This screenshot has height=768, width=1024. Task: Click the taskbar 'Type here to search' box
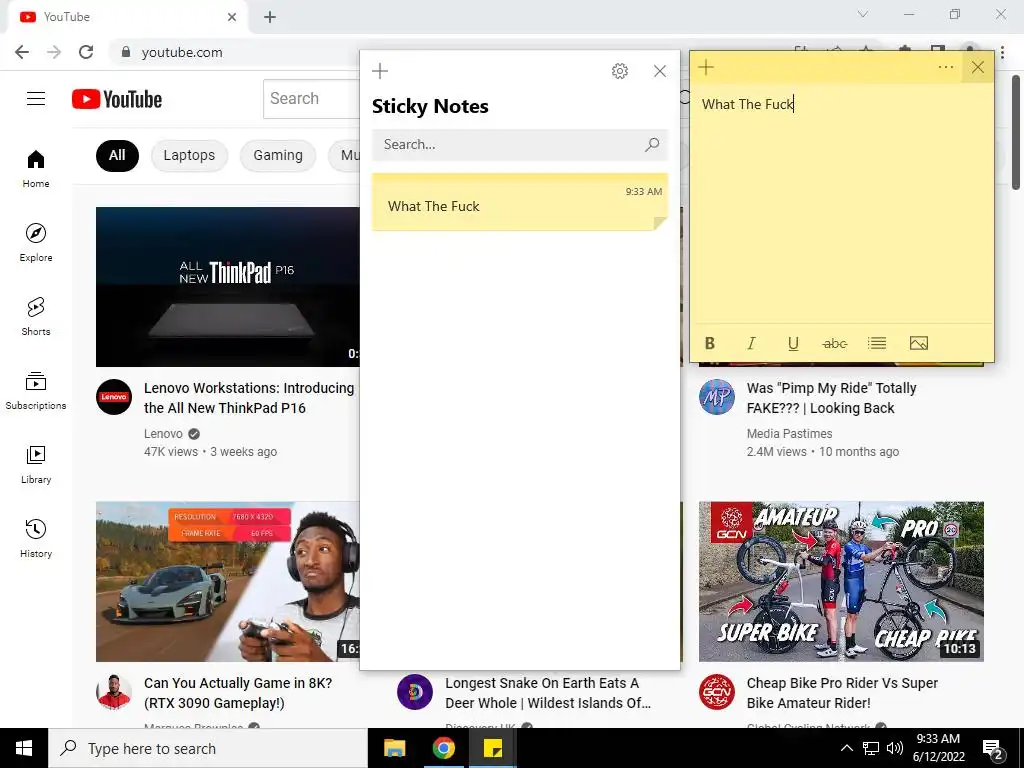tap(208, 748)
